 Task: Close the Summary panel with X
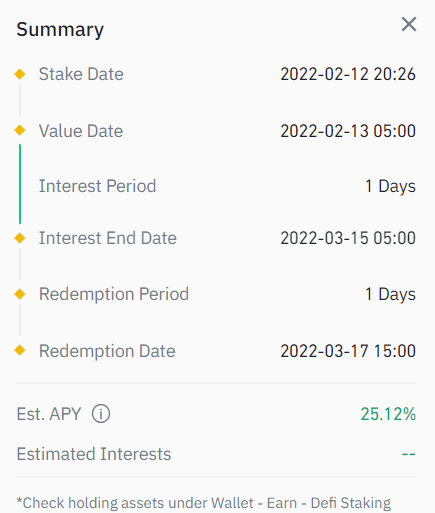pyautogui.click(x=409, y=24)
